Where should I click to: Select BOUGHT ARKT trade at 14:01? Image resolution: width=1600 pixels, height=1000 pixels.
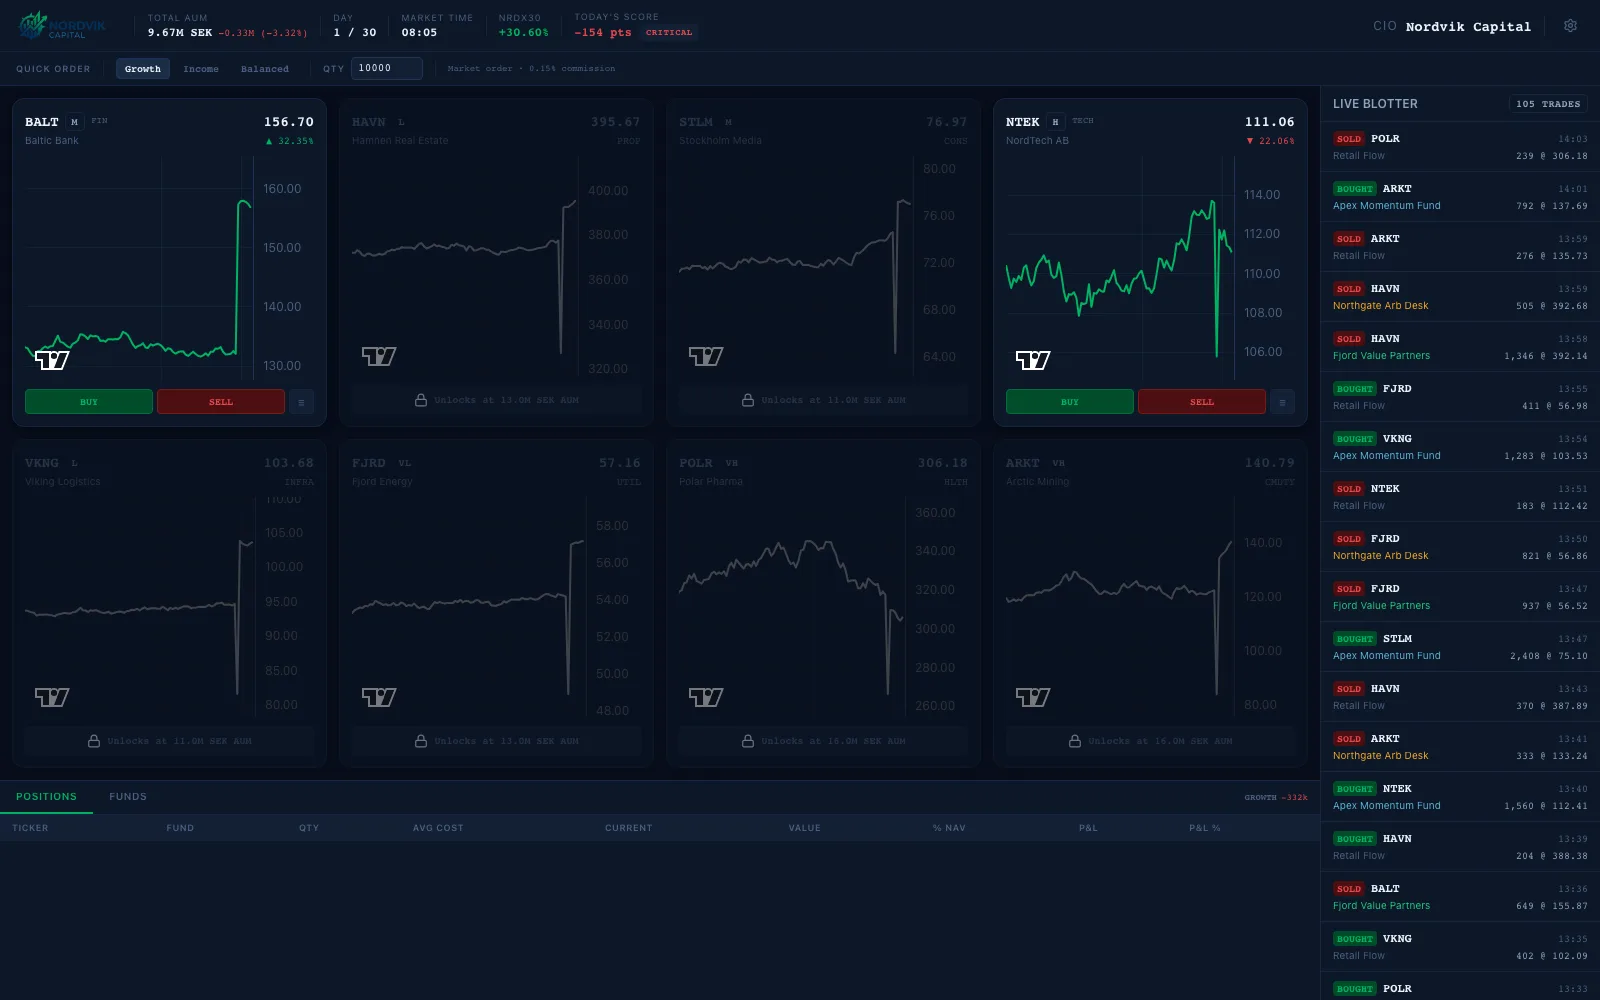pyautogui.click(x=1460, y=197)
